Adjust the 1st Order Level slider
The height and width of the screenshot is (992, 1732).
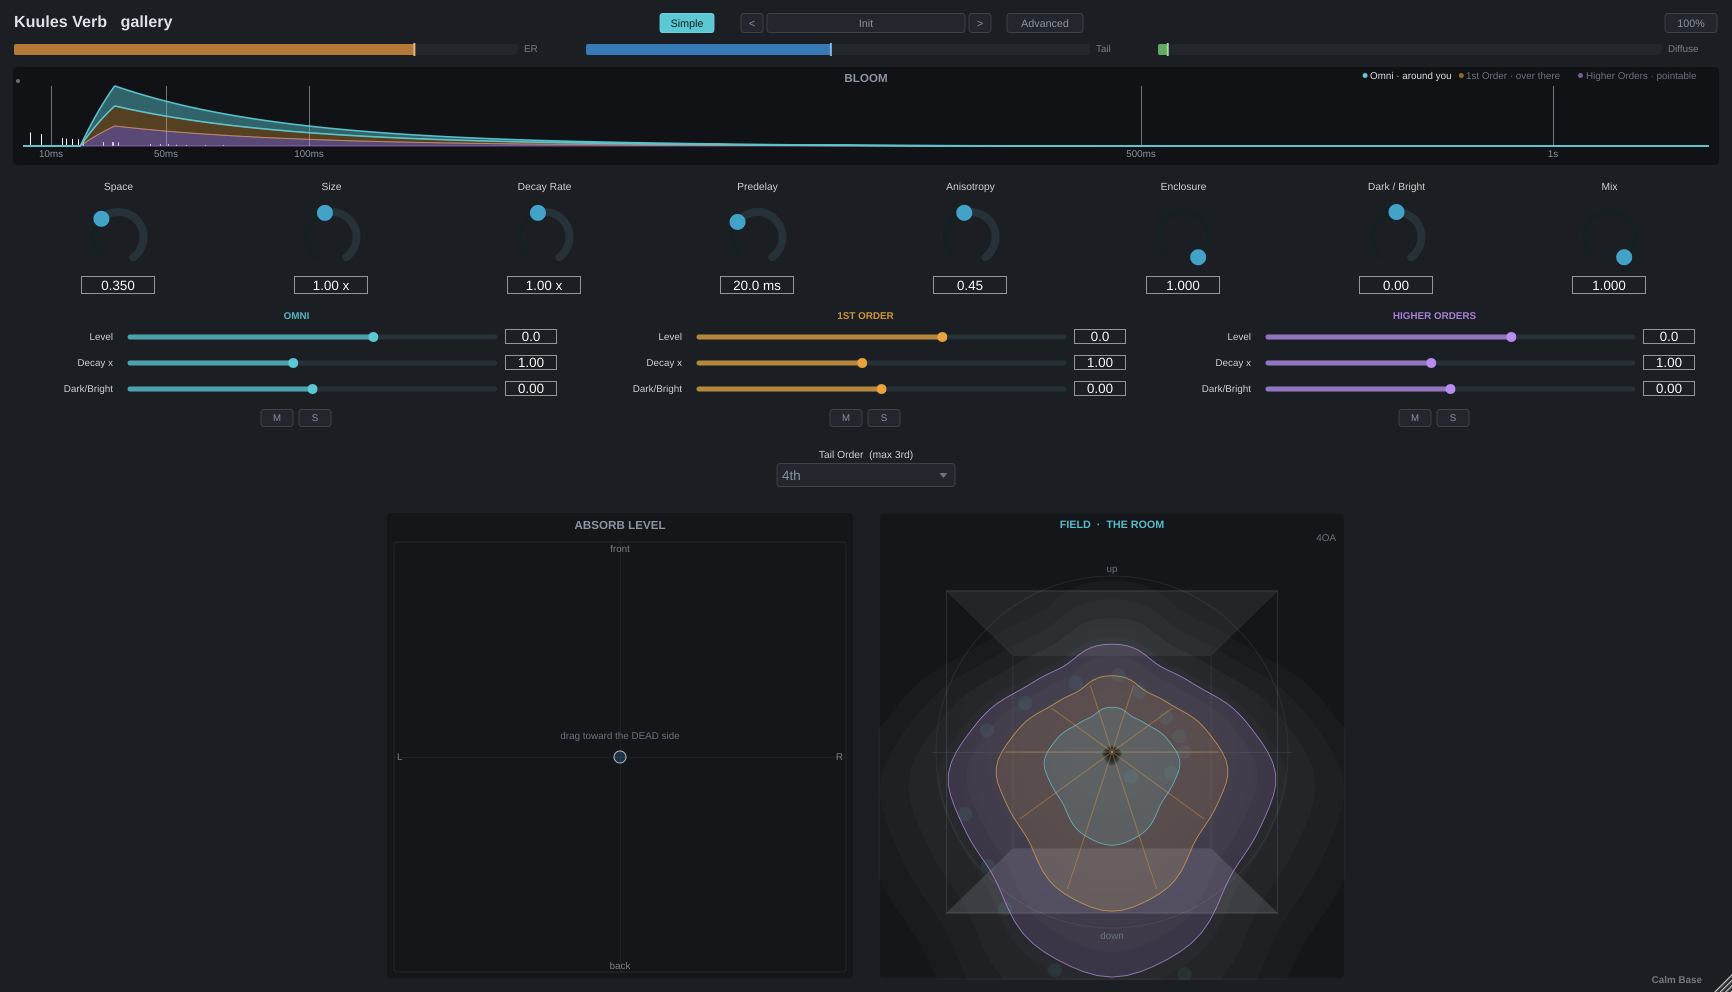[x=881, y=337]
